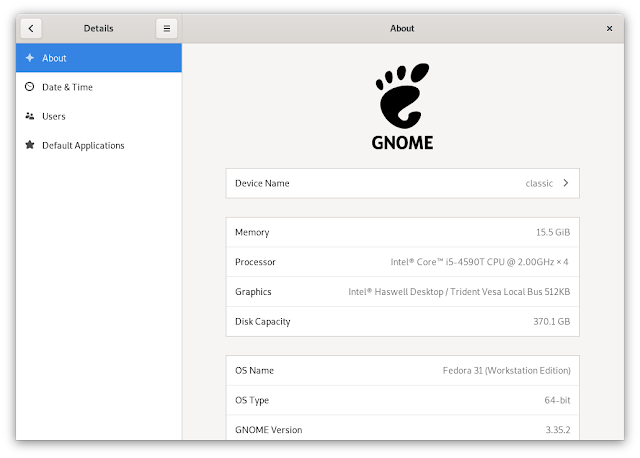Image resolution: width=640 pixels, height=458 pixels.
Task: Select the Processor row label
Action: point(256,262)
